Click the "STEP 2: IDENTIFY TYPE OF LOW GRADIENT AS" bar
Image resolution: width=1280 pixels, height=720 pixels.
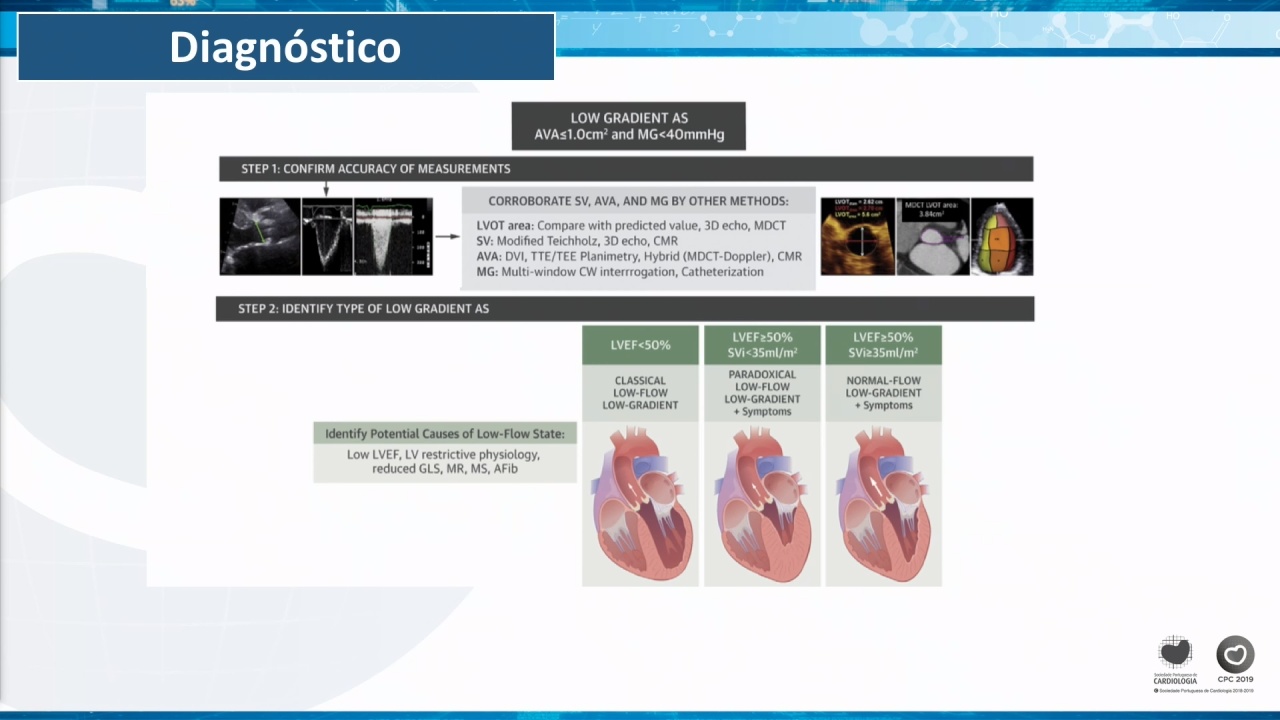tap(625, 309)
